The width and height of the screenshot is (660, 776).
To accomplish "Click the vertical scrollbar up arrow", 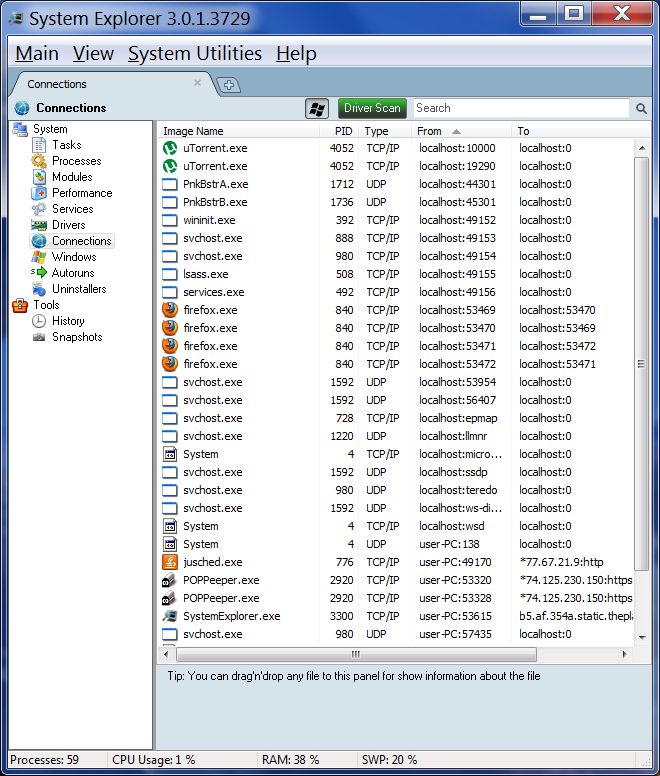I will (x=642, y=148).
